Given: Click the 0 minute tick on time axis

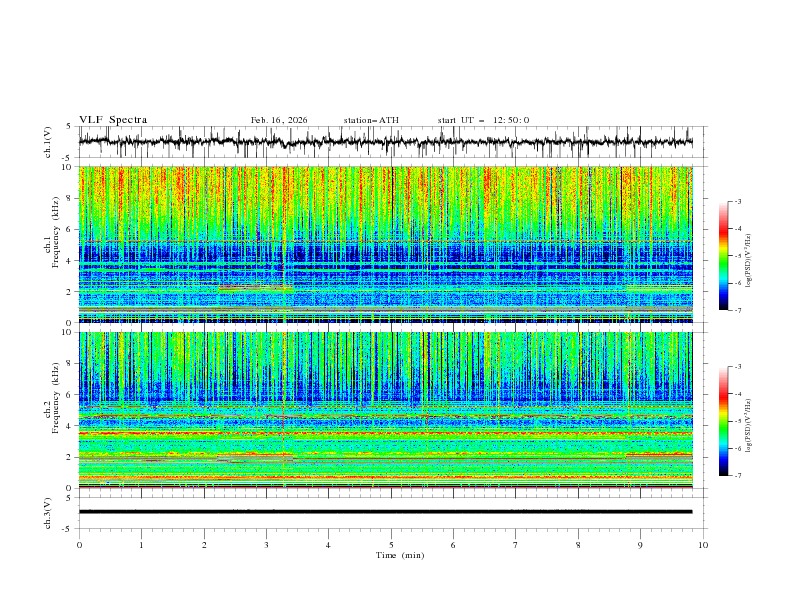Looking at the screenshot, I should point(79,544).
